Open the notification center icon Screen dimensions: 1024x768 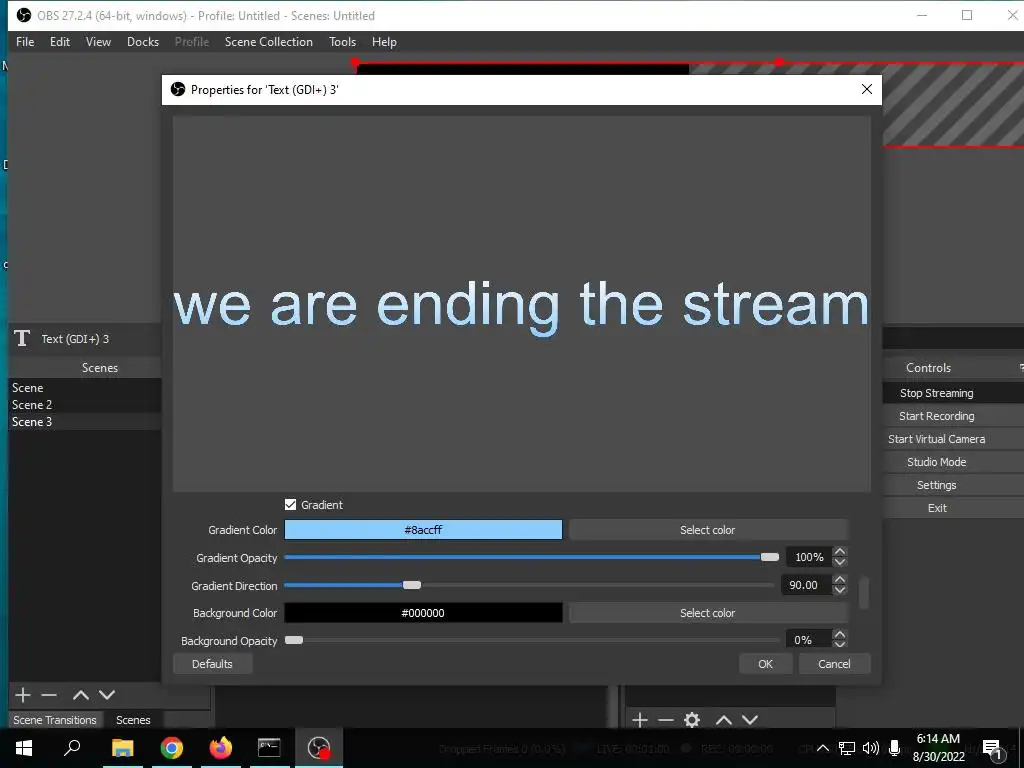coord(992,750)
